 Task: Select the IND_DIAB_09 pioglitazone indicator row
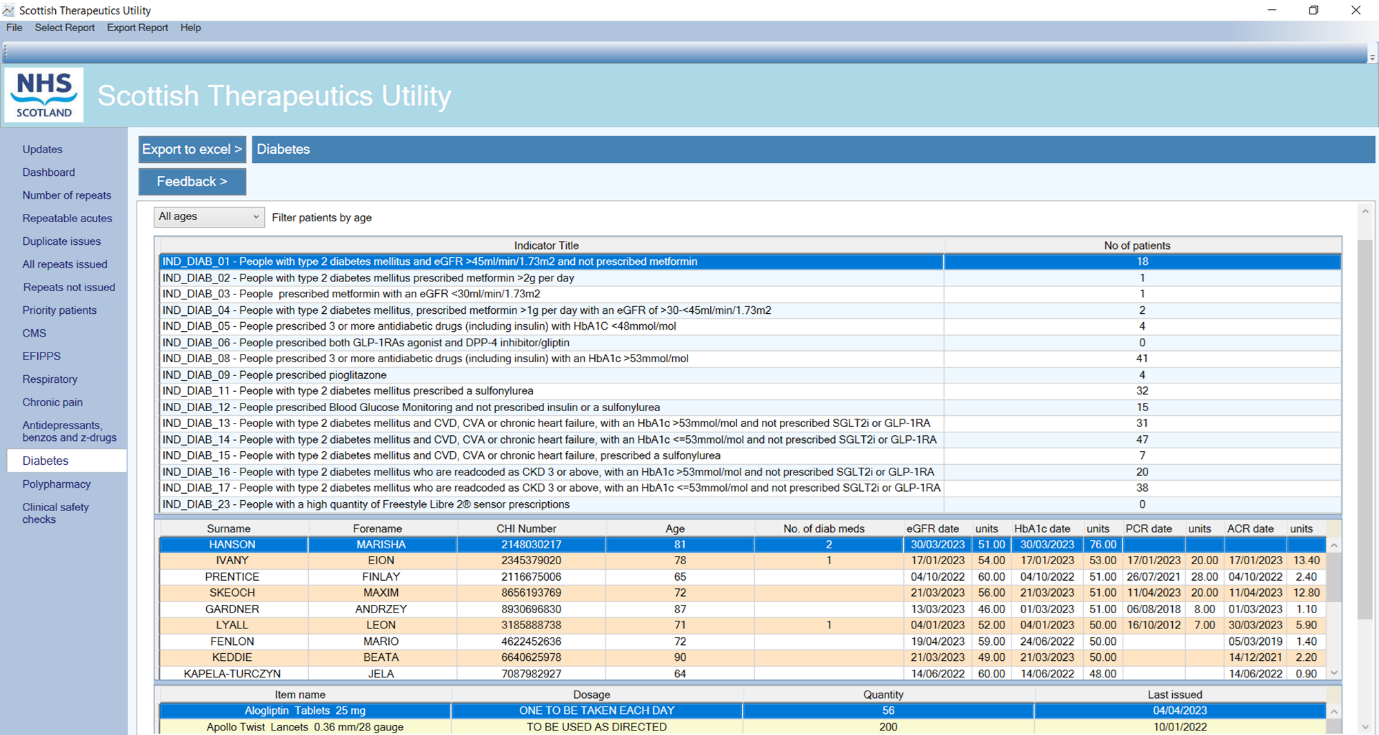point(550,375)
